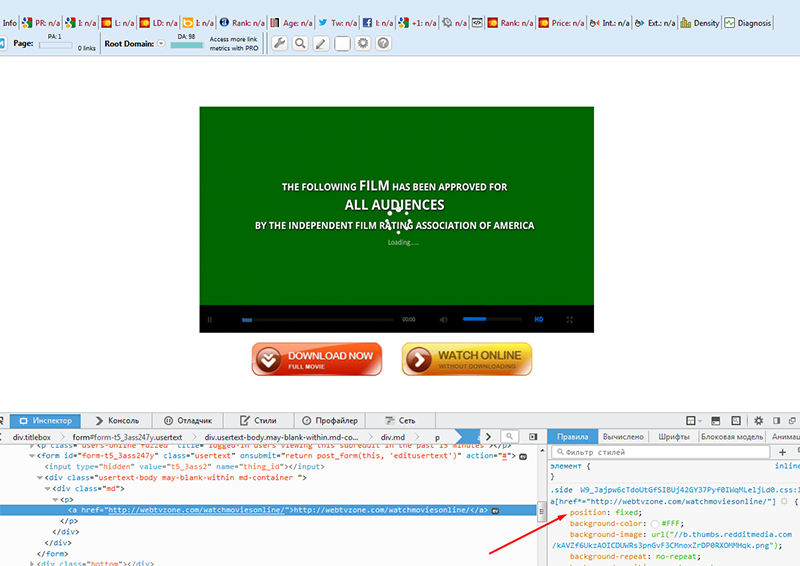Open the Сеть network tab
The height and width of the screenshot is (566, 800).
[x=400, y=421]
